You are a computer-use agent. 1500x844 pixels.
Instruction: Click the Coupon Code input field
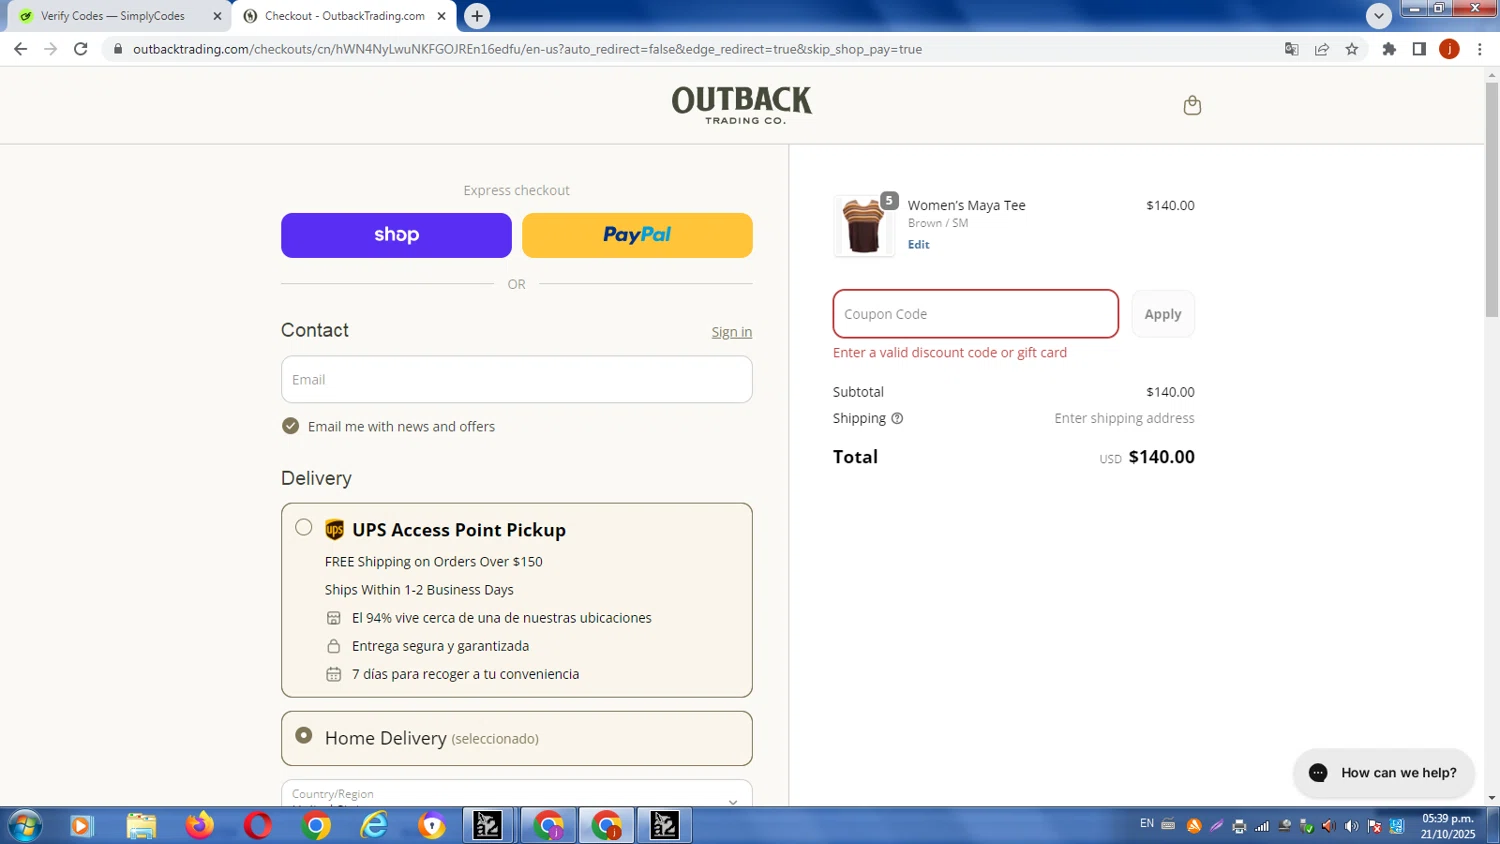tap(975, 314)
